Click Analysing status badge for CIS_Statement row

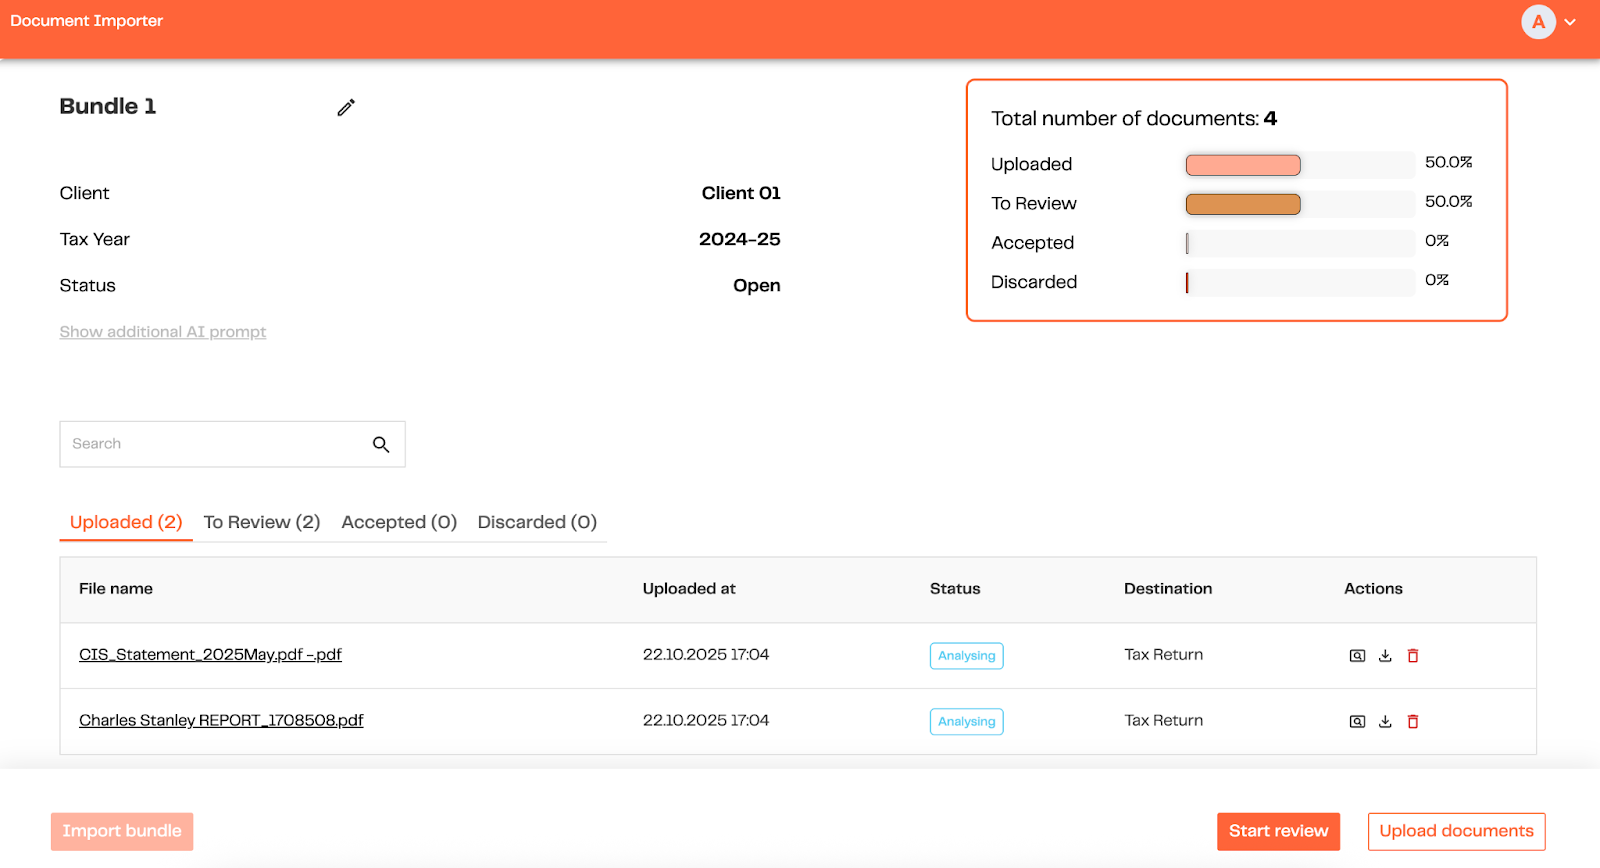click(x=966, y=656)
